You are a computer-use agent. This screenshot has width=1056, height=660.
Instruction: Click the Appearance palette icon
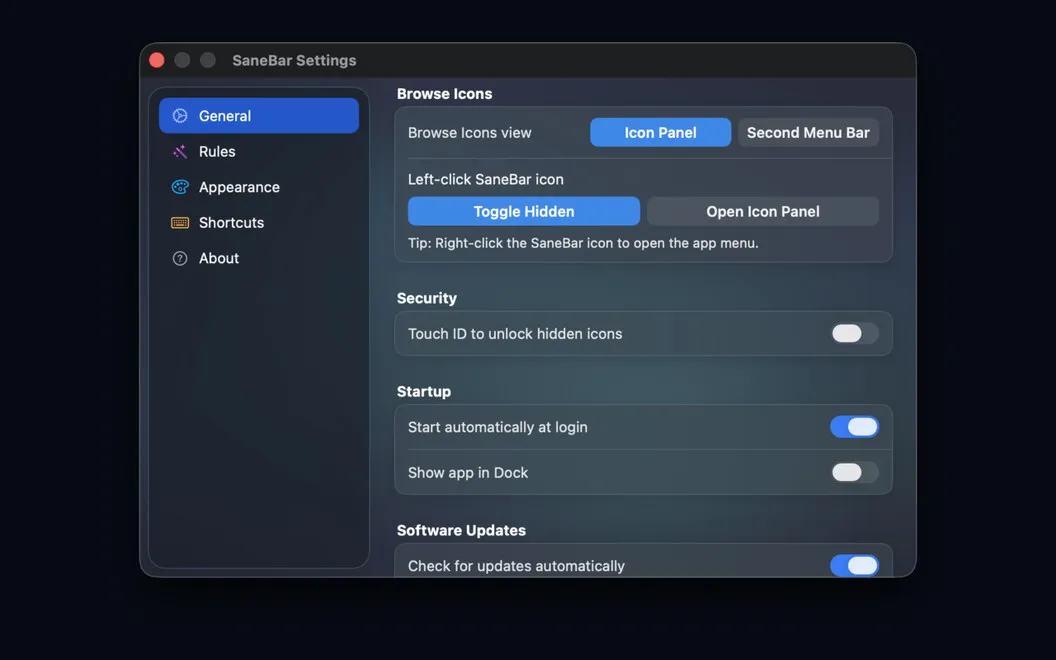point(180,187)
